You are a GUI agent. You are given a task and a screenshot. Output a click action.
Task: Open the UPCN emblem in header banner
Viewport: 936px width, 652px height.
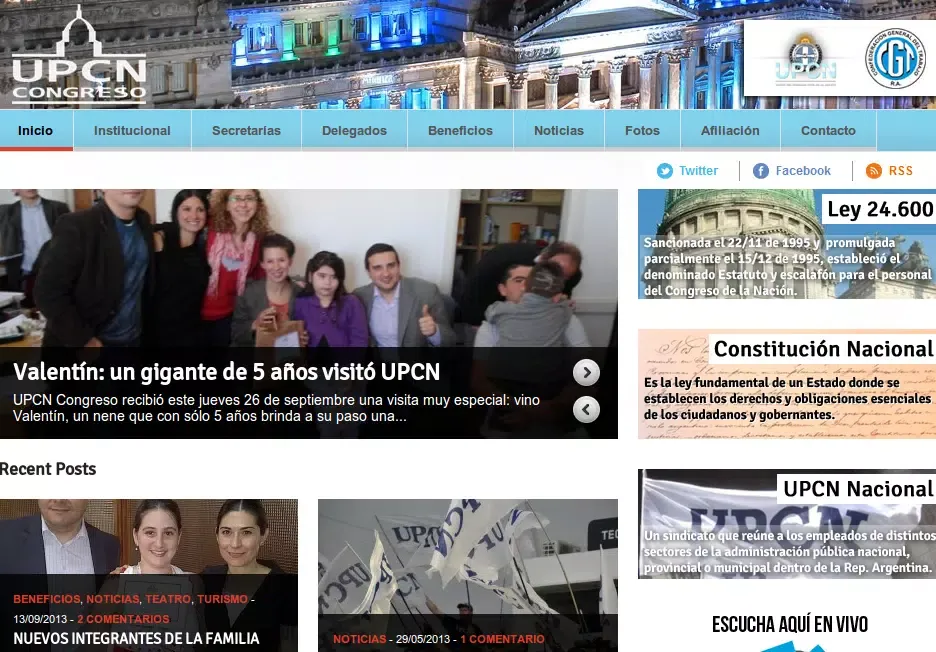coord(805,61)
